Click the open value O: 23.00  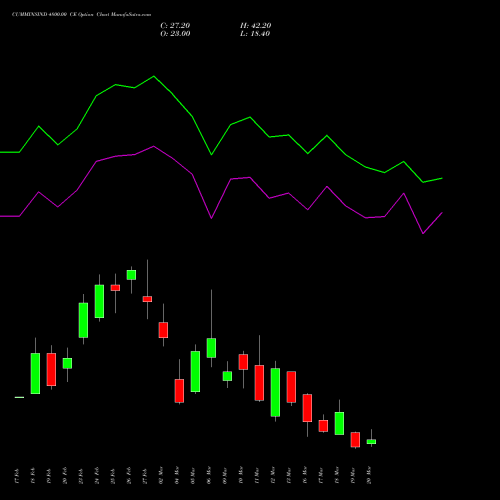(175, 34)
